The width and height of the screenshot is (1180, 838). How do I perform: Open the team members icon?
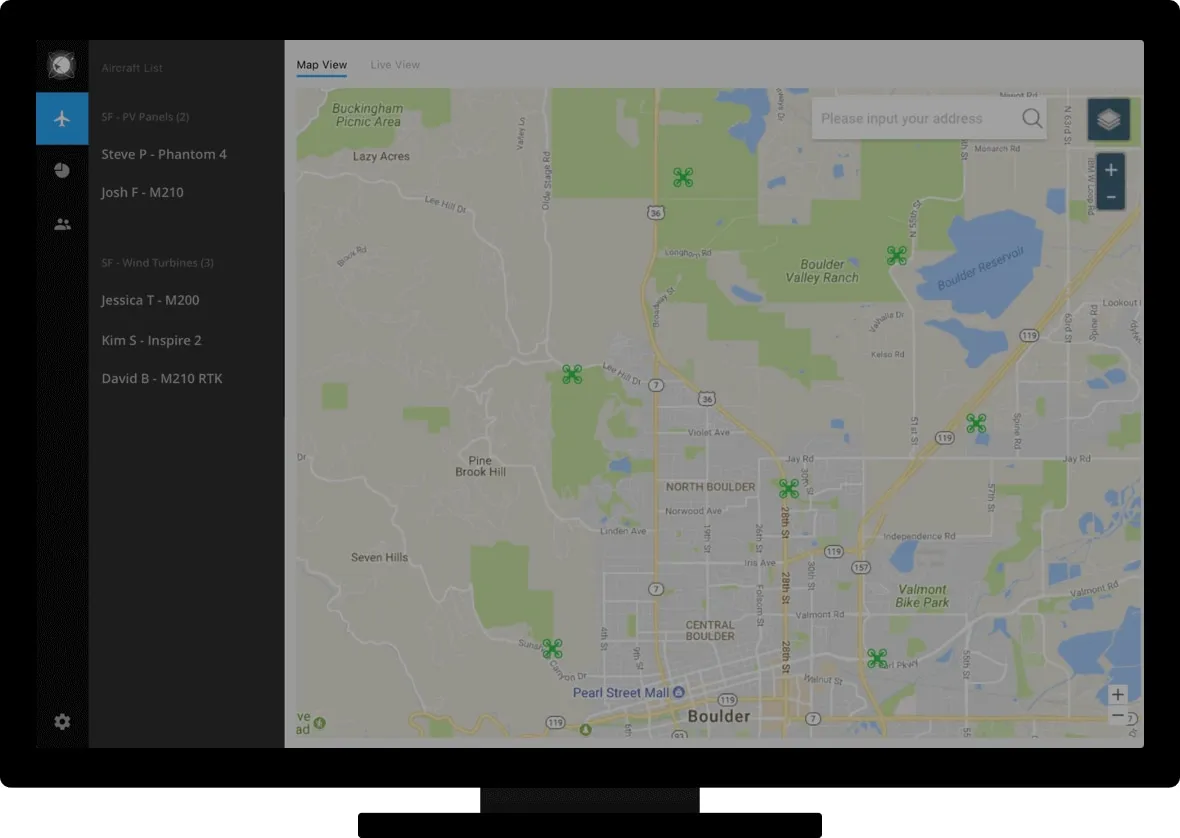pos(62,224)
